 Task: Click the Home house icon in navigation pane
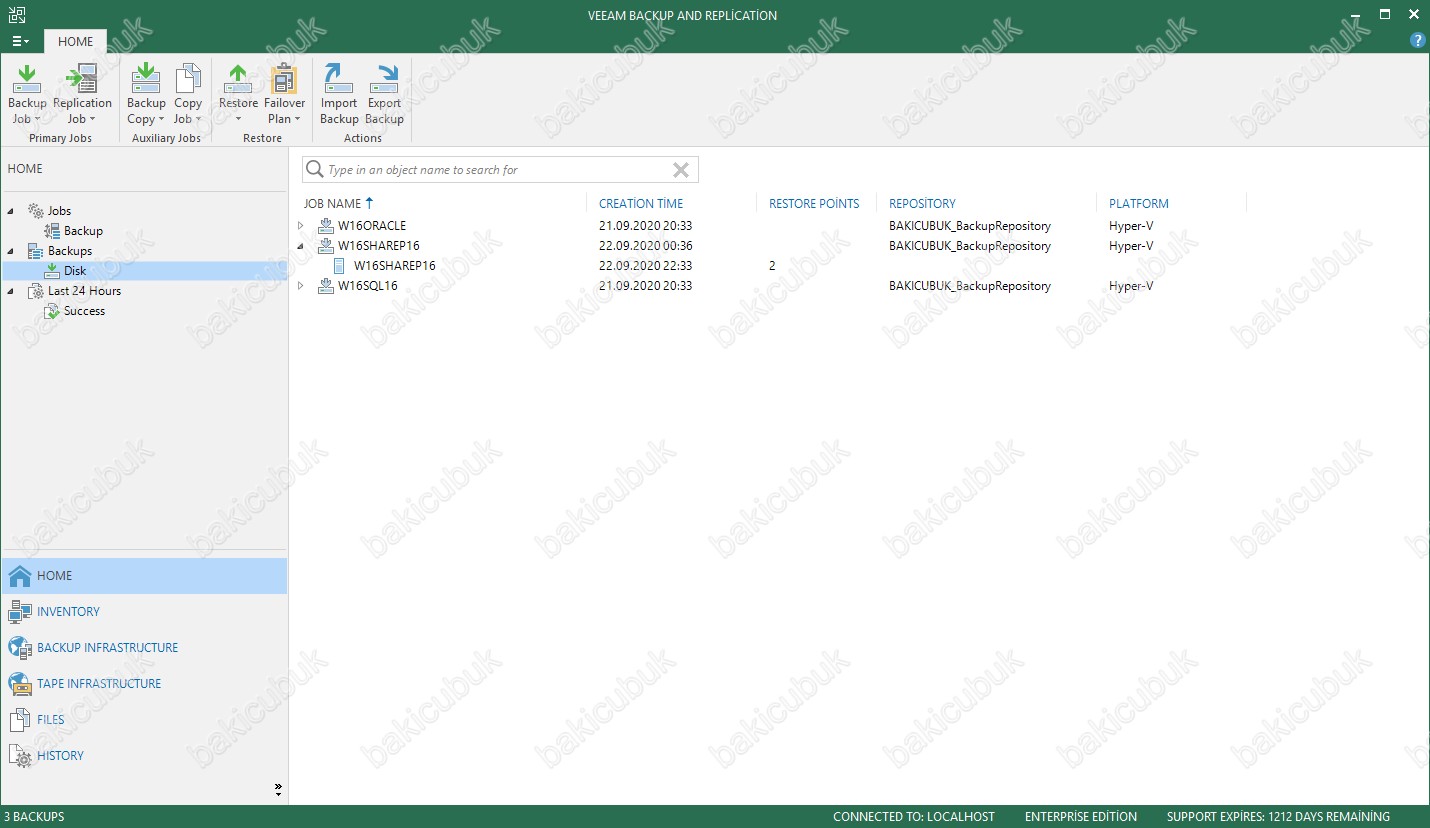[x=20, y=576]
